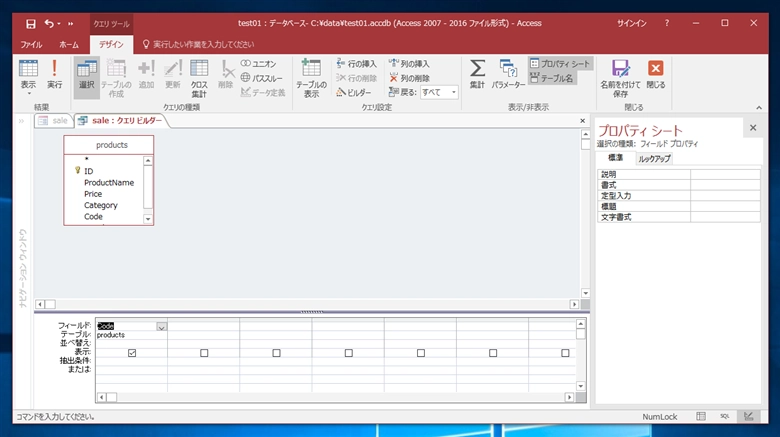Select the Standard (標準) property tab
Image resolution: width=780 pixels, height=437 pixels.
615,158
